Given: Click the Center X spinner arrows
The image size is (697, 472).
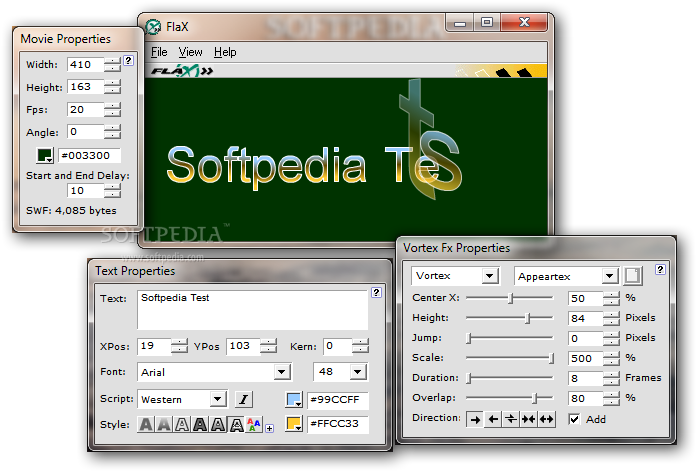Looking at the screenshot, I should click(612, 298).
